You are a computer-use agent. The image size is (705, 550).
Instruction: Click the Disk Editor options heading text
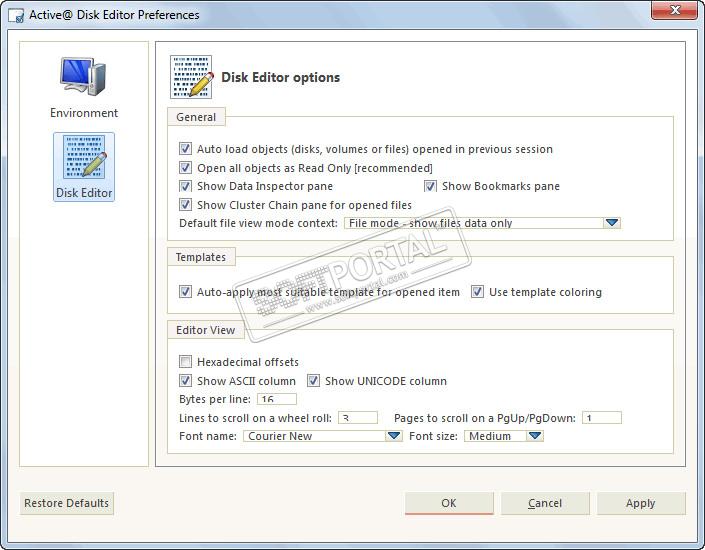281,77
